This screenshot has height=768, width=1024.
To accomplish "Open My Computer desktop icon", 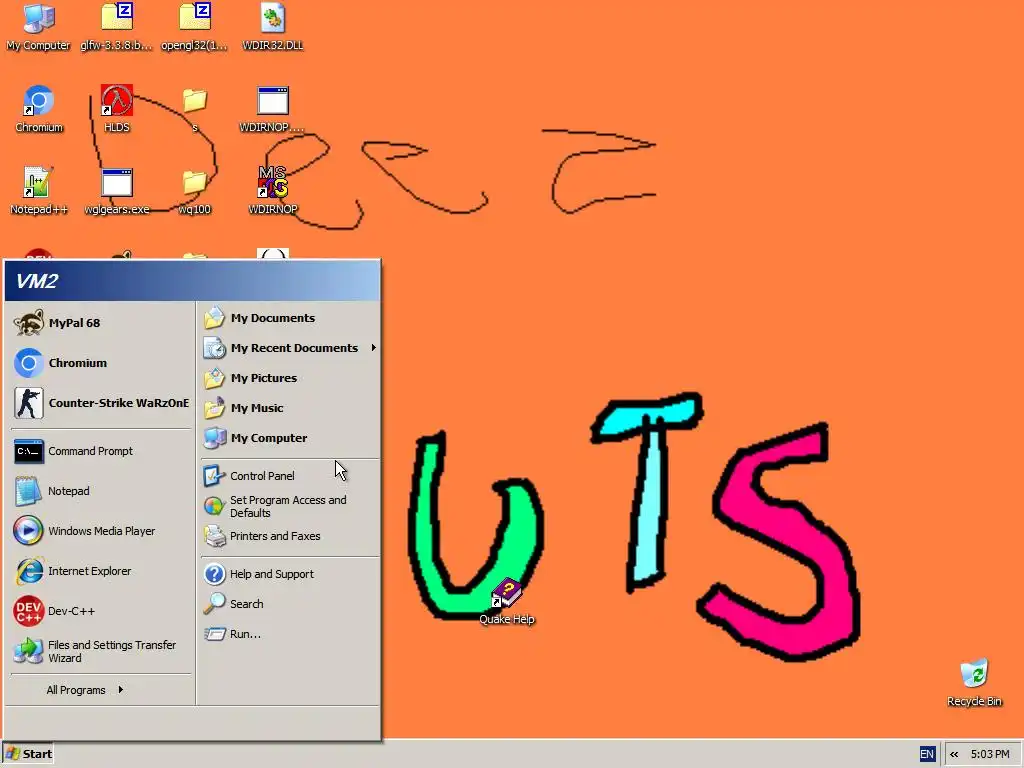I will (39, 27).
